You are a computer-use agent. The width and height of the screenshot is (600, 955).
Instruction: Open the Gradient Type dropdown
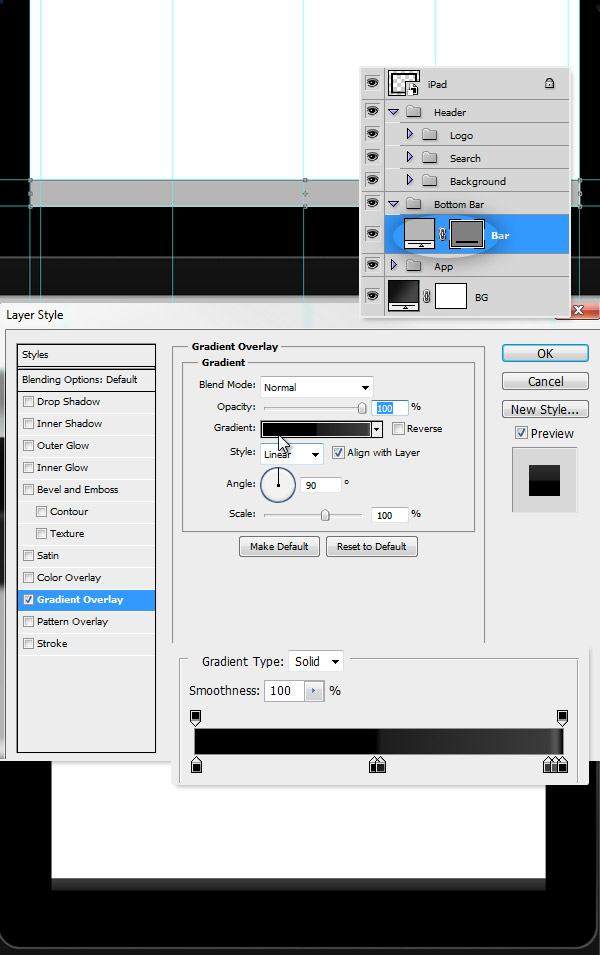pyautogui.click(x=316, y=661)
